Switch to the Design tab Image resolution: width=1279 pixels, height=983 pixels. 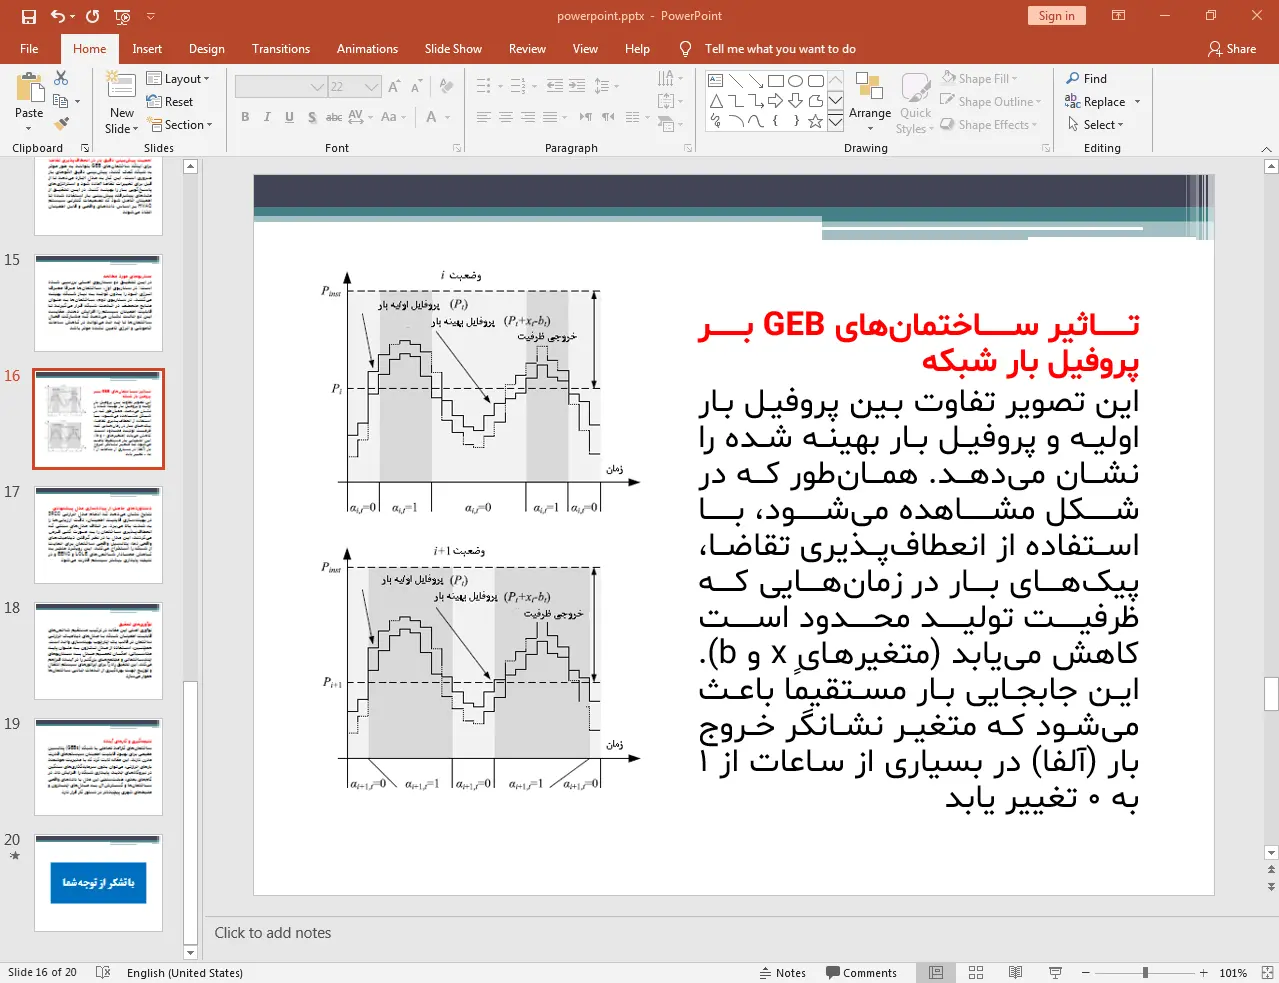[207, 49]
